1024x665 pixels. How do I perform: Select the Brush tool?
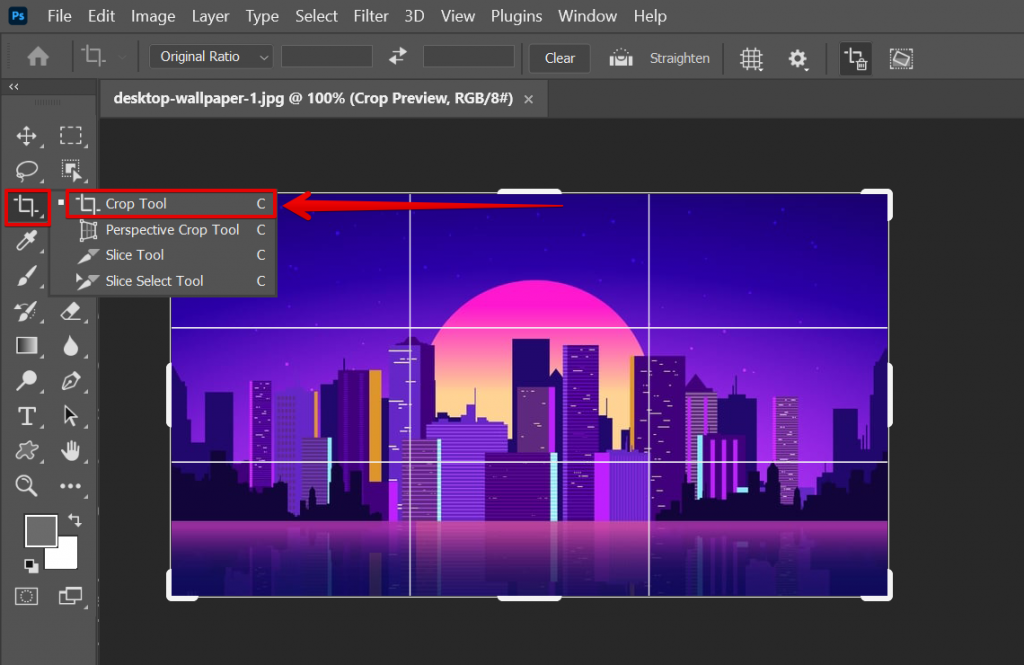click(x=26, y=276)
